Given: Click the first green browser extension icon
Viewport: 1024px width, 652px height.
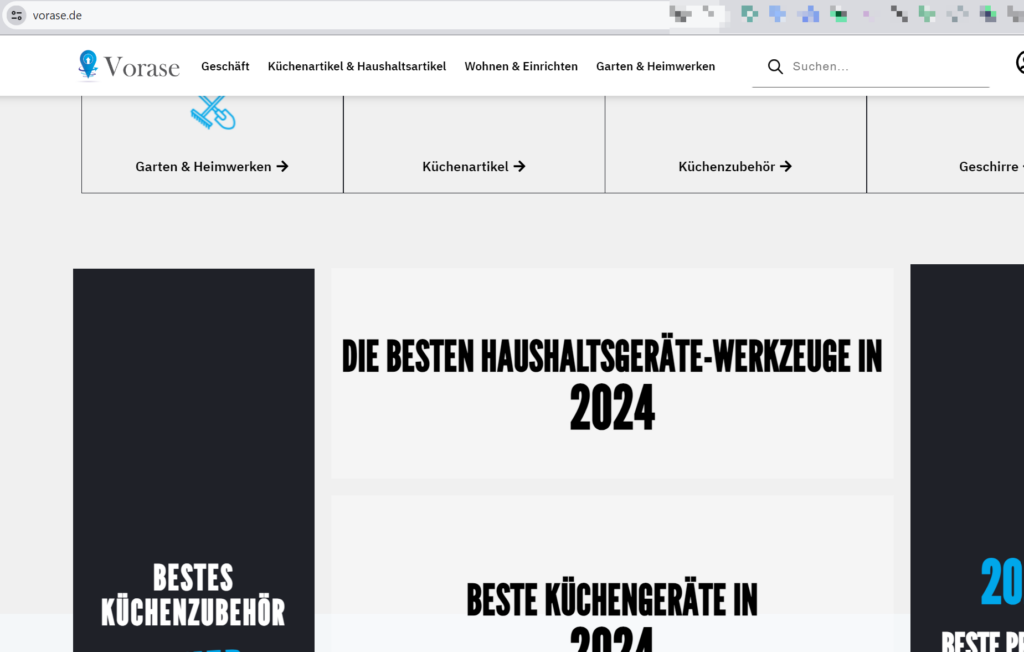Looking at the screenshot, I should [x=748, y=14].
